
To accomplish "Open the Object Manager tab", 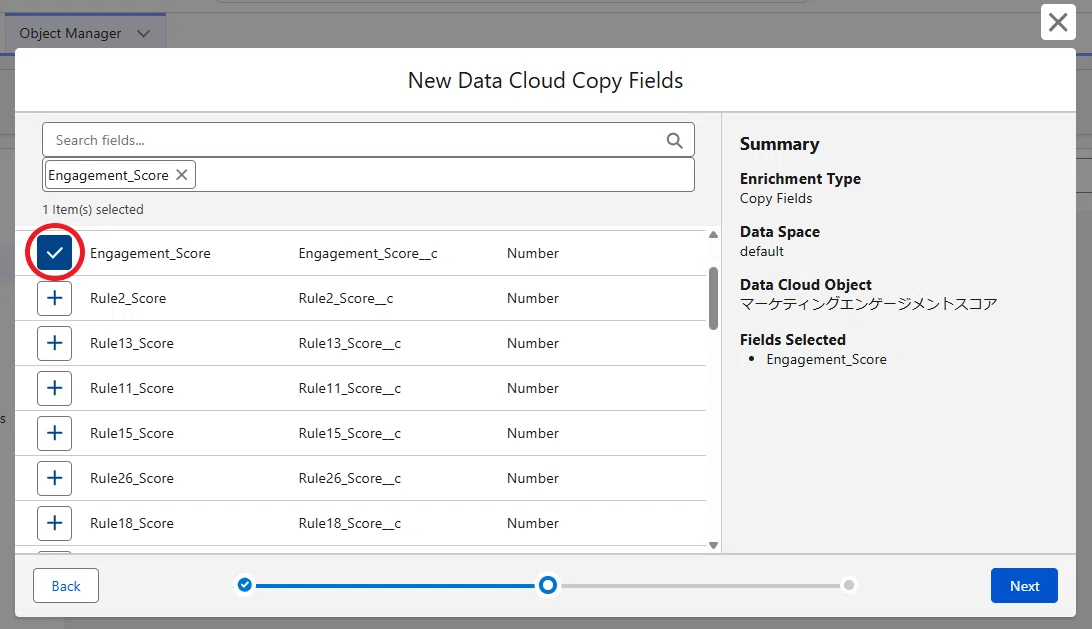I will (x=70, y=33).
